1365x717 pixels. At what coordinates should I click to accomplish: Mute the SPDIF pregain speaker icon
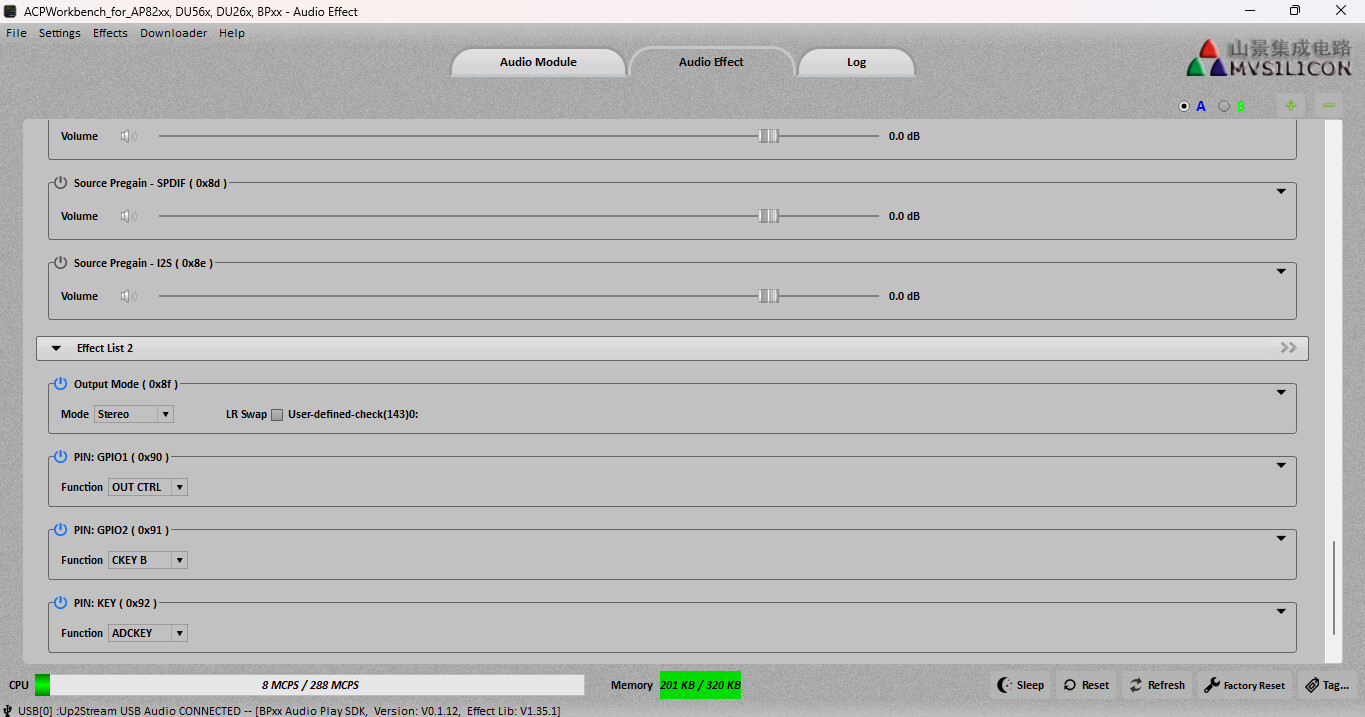click(x=128, y=216)
